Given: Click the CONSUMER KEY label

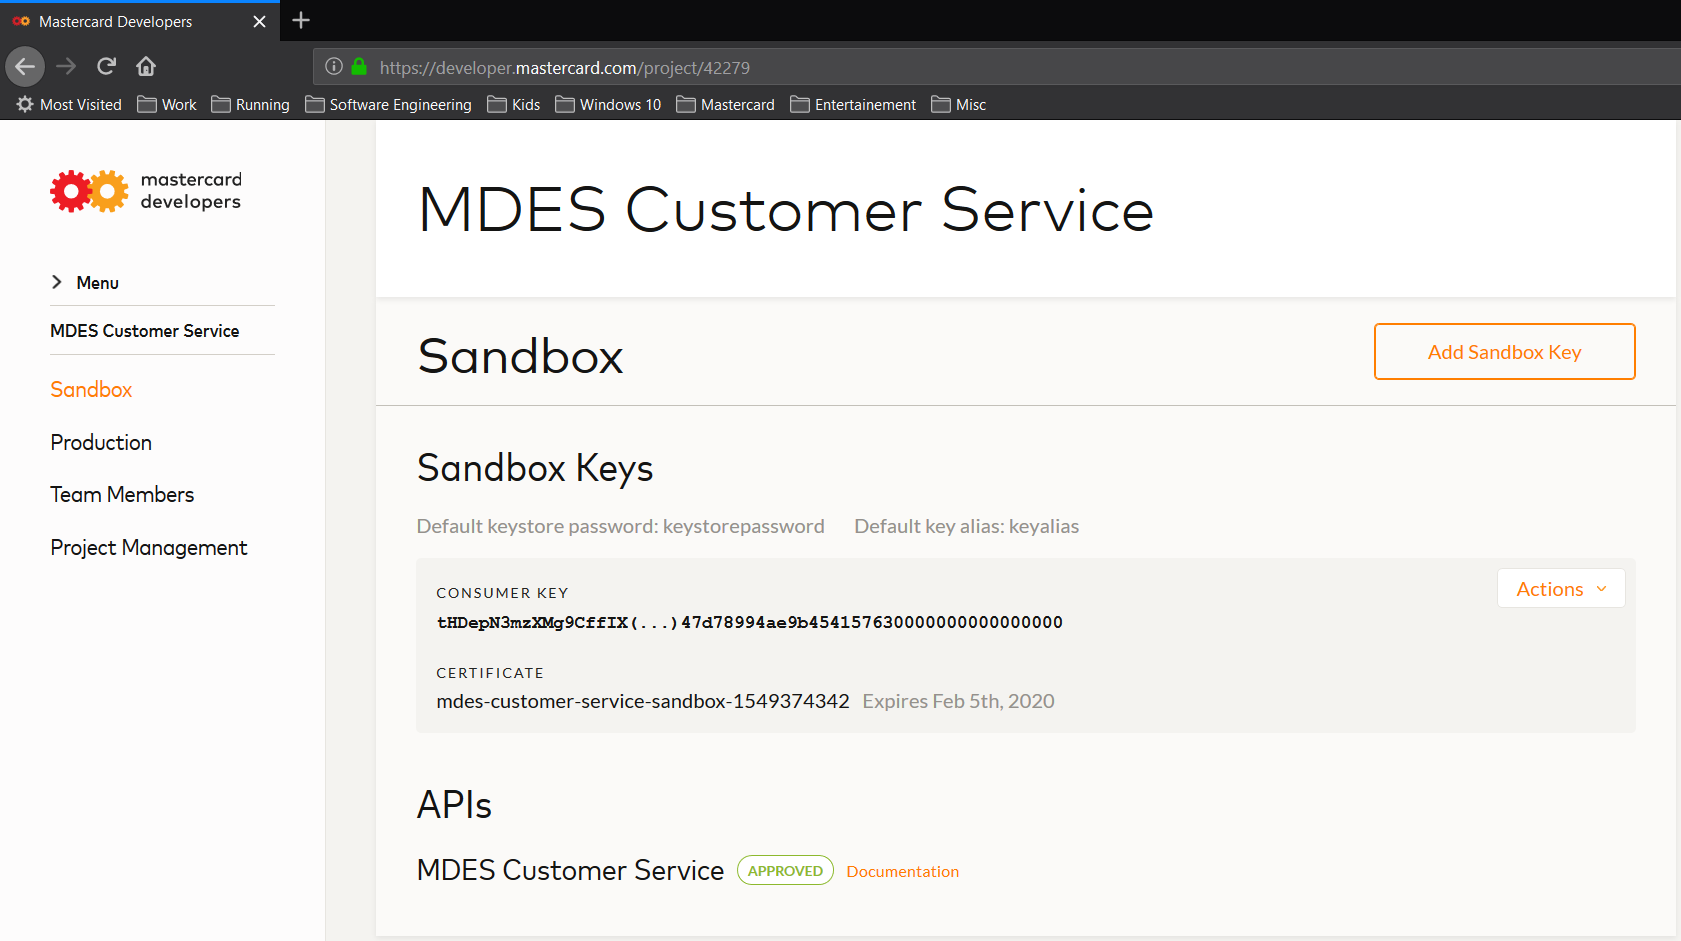Looking at the screenshot, I should click(502, 593).
